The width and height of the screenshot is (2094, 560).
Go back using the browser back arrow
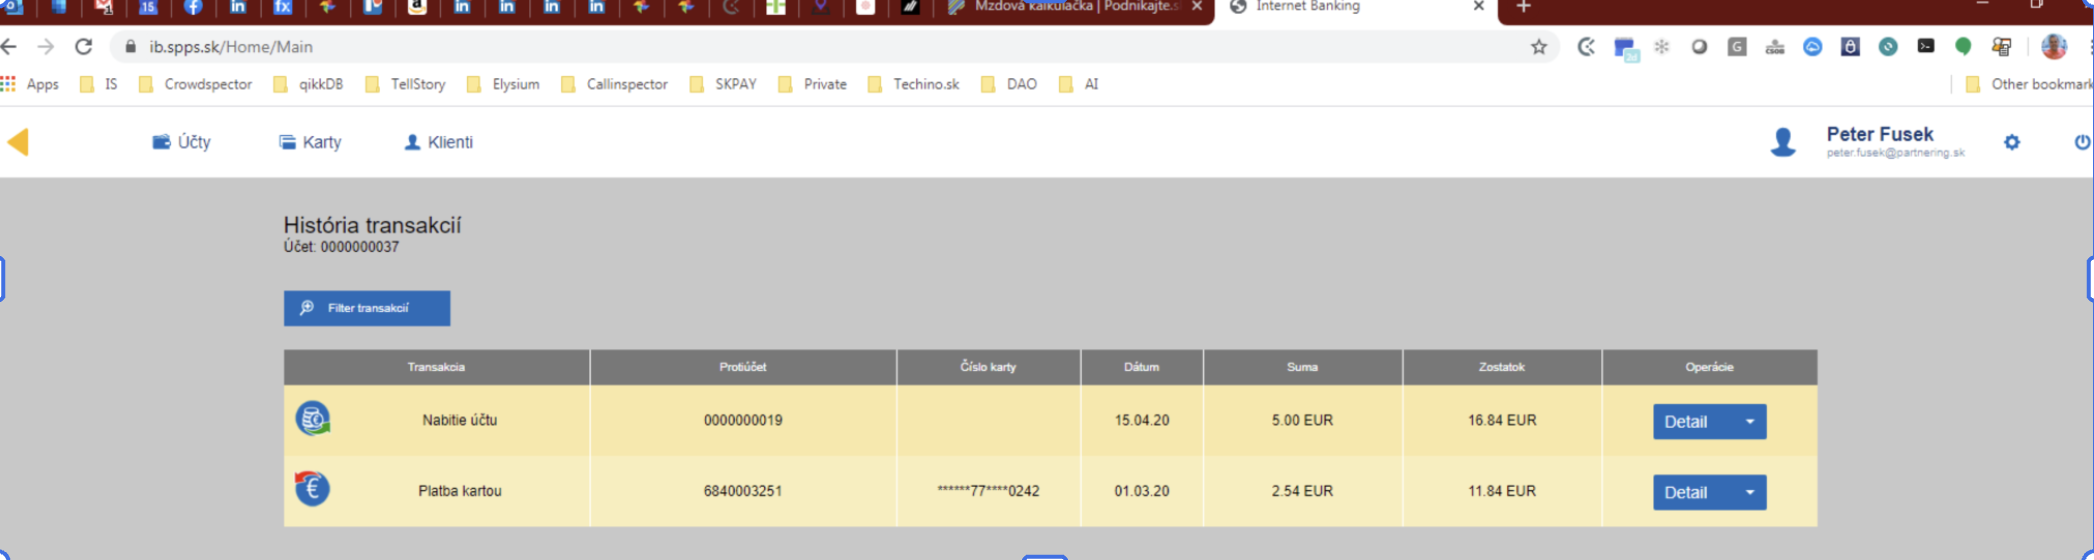pyautogui.click(x=9, y=47)
